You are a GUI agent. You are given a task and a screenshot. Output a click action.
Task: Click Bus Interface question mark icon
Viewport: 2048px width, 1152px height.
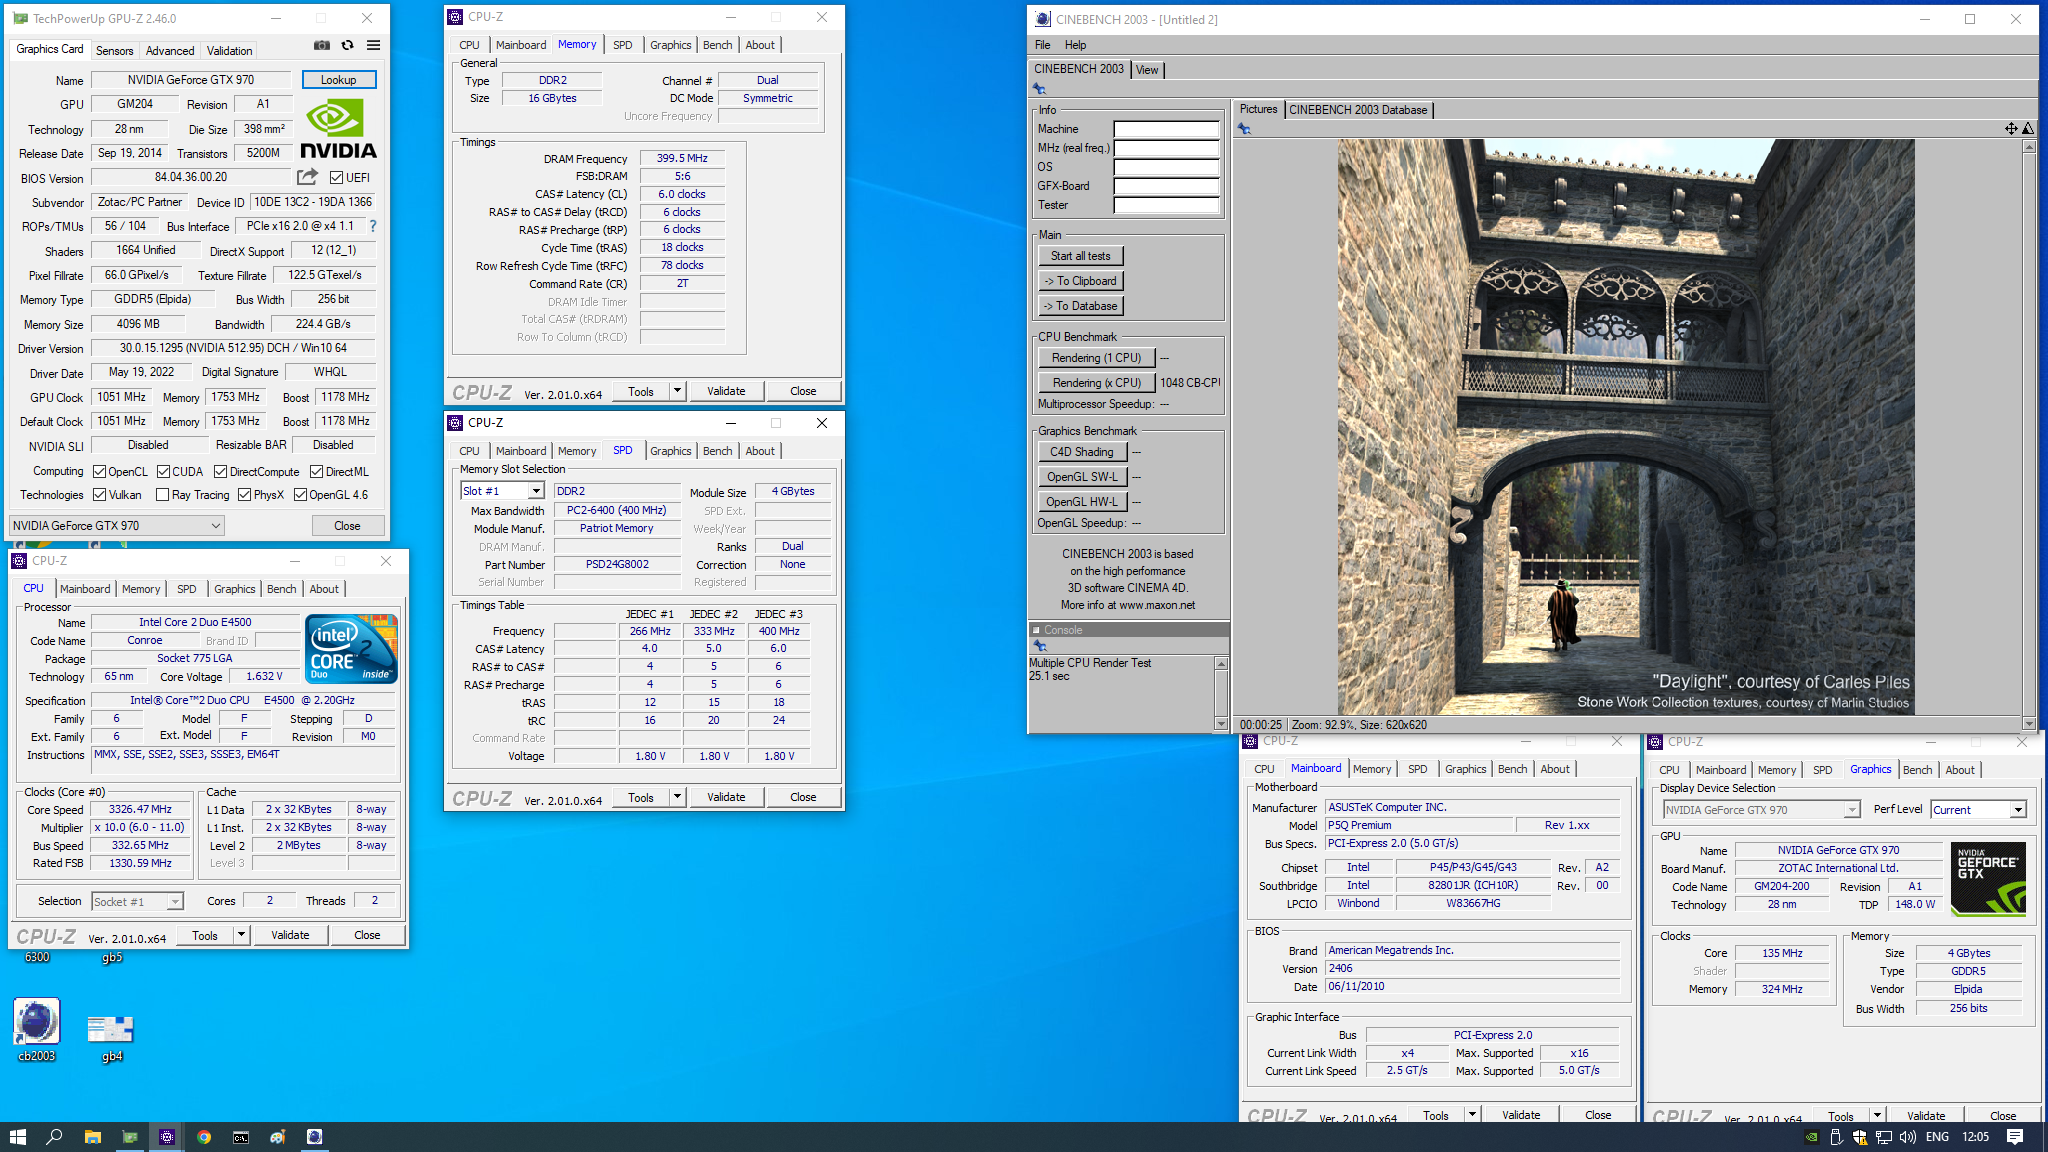[x=373, y=226]
